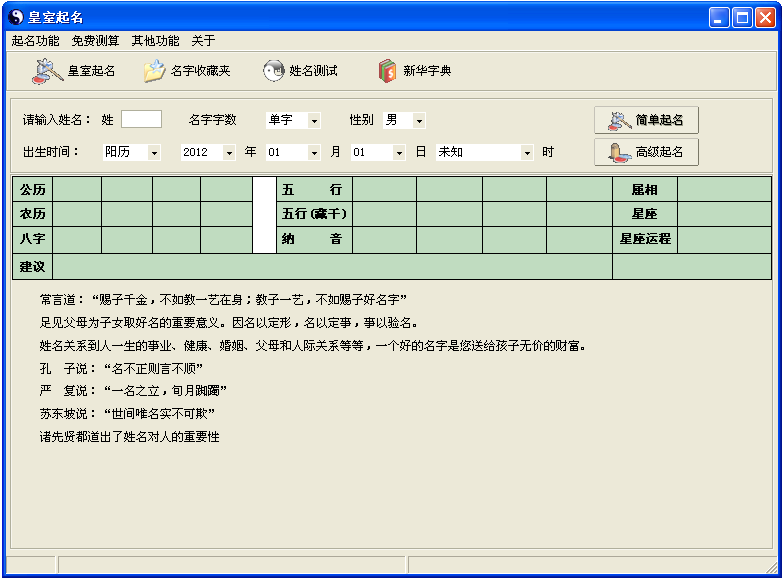
Task: Expand the 名字字数 dropdown showing 单字
Action: (x=314, y=120)
